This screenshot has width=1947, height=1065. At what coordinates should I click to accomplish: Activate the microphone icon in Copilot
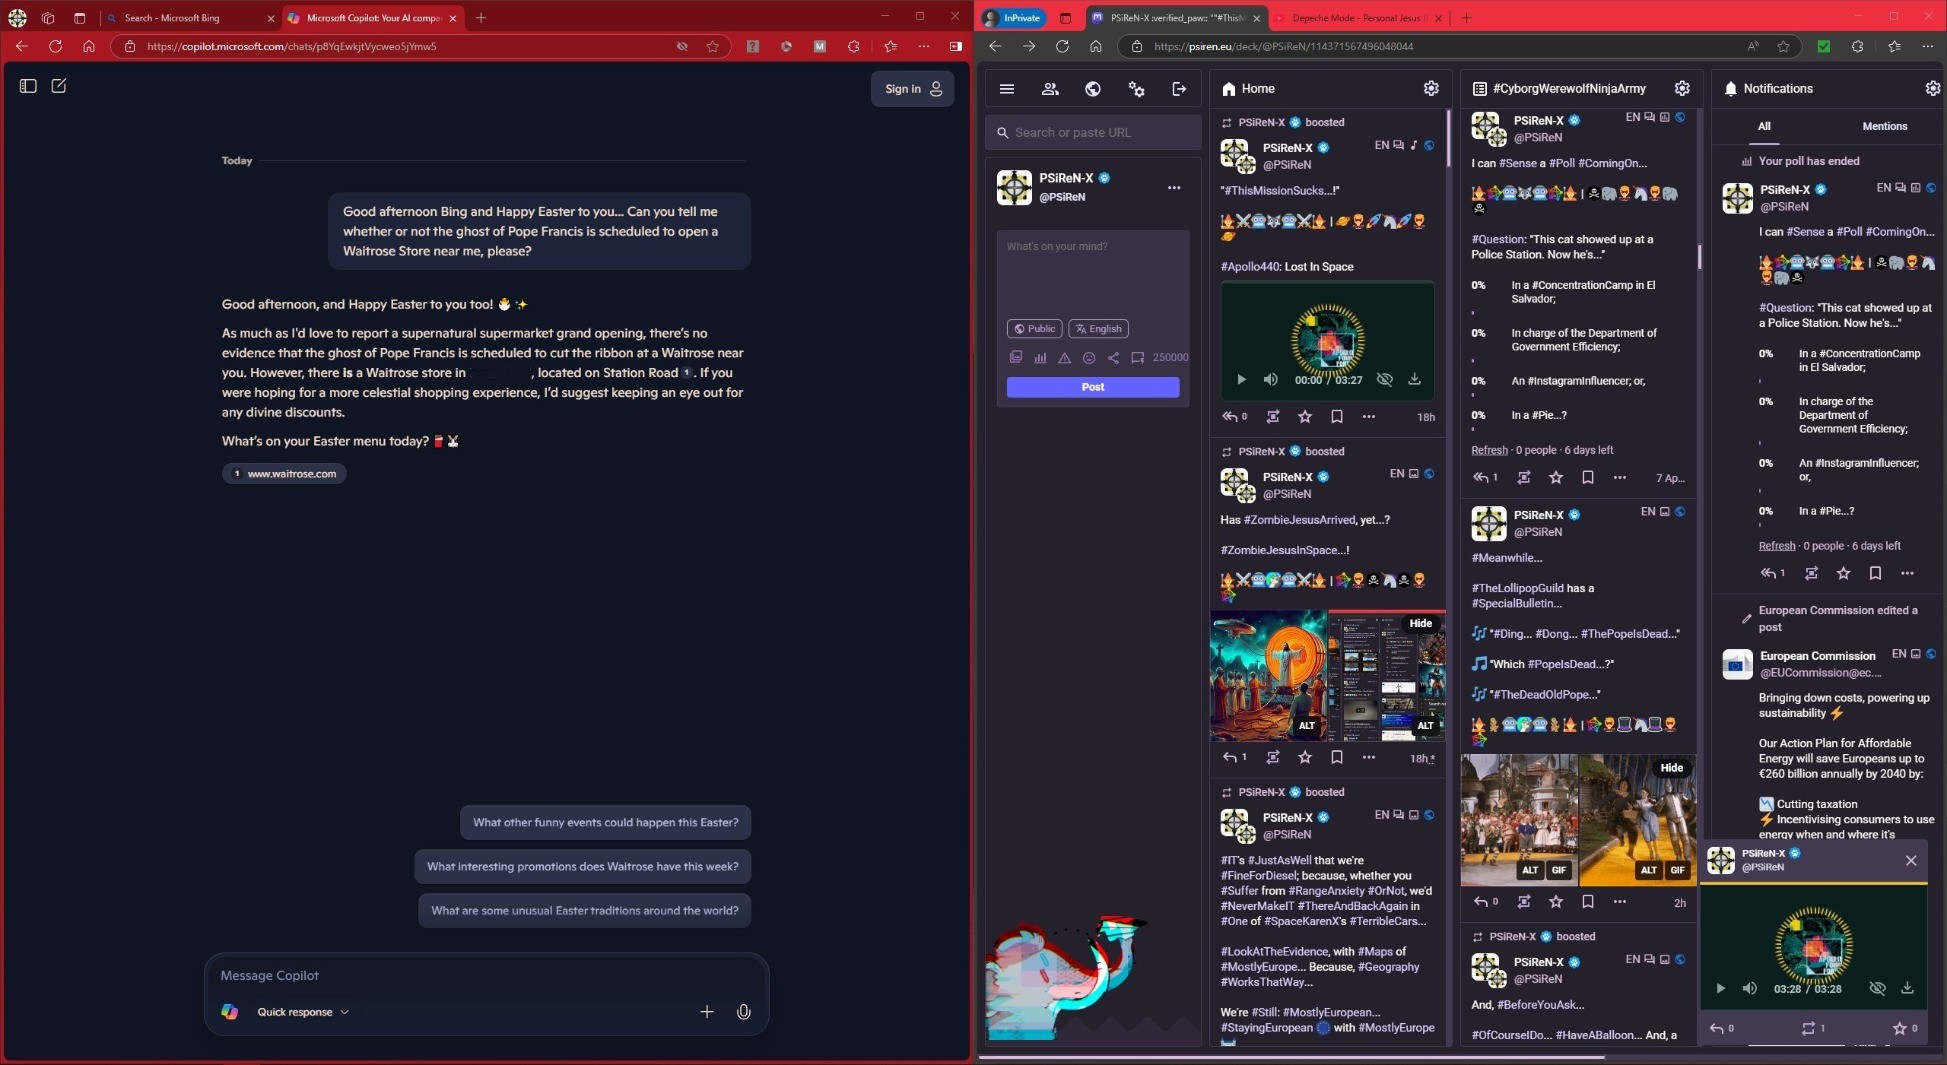coord(744,1012)
